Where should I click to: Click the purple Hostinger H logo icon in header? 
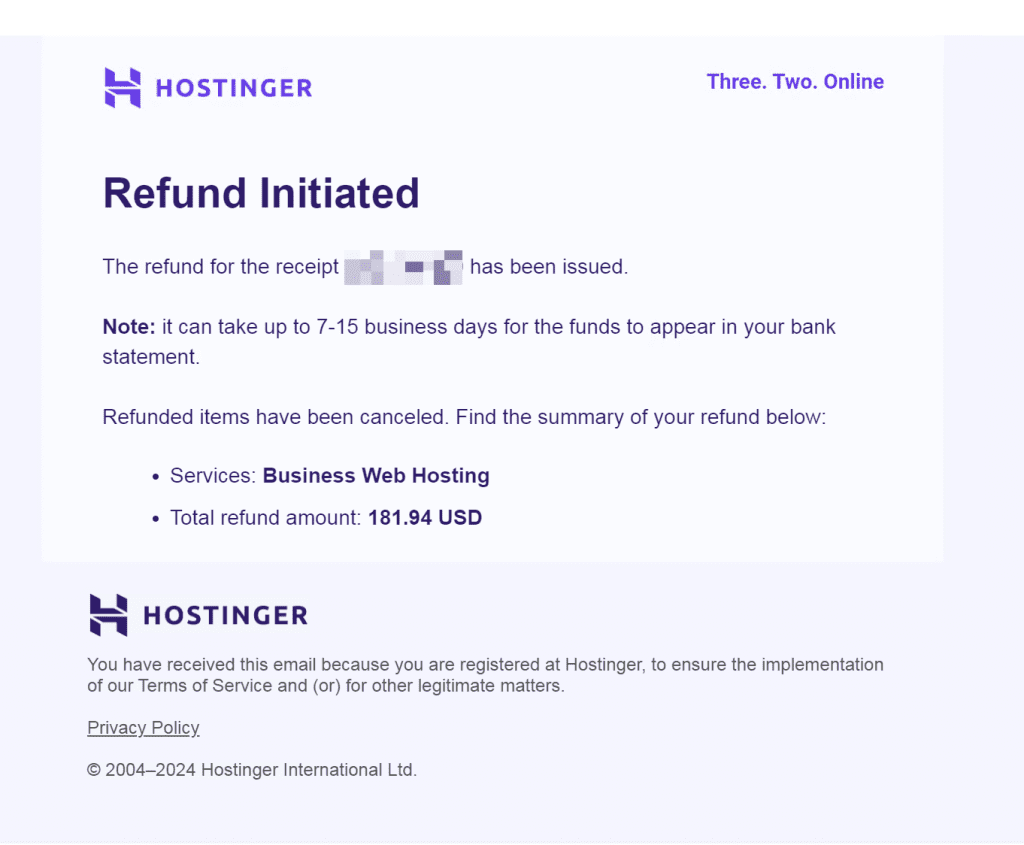(122, 88)
